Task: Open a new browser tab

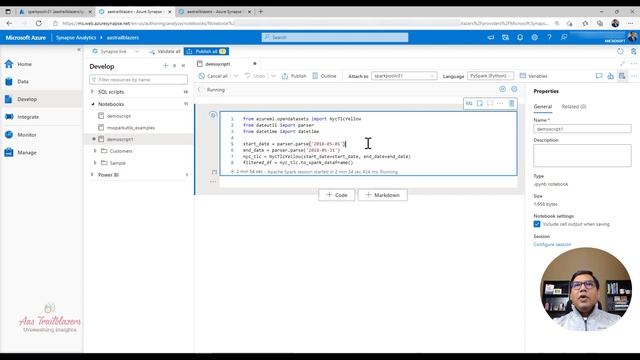Action: click(261, 11)
